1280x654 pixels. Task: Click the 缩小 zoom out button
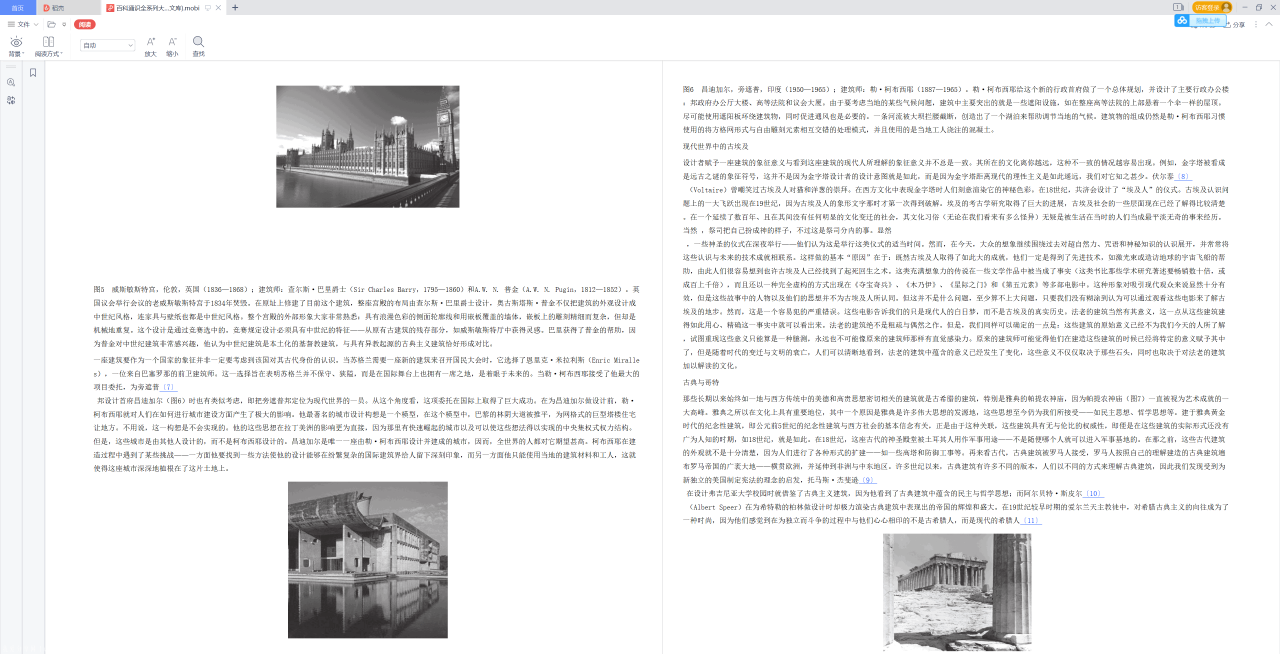(172, 46)
